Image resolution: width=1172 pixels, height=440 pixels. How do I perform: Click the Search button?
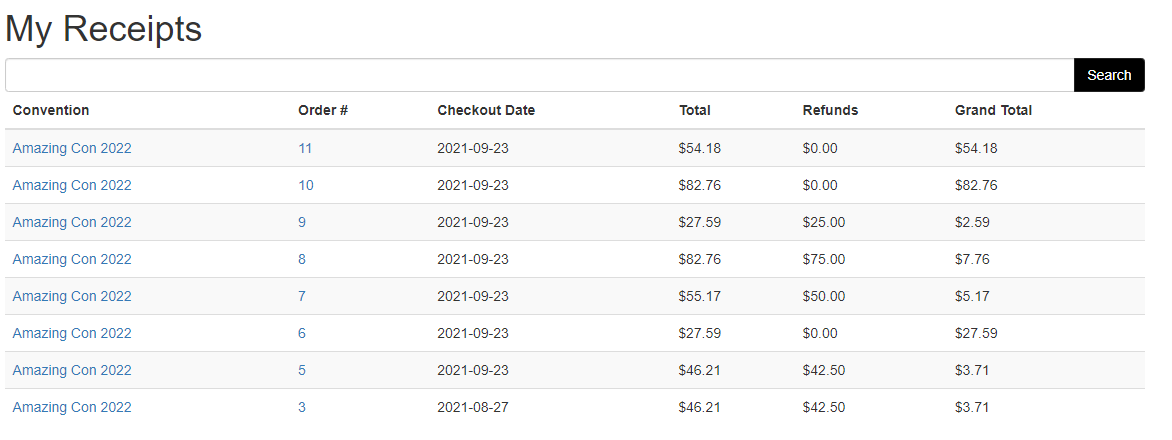coord(1108,75)
